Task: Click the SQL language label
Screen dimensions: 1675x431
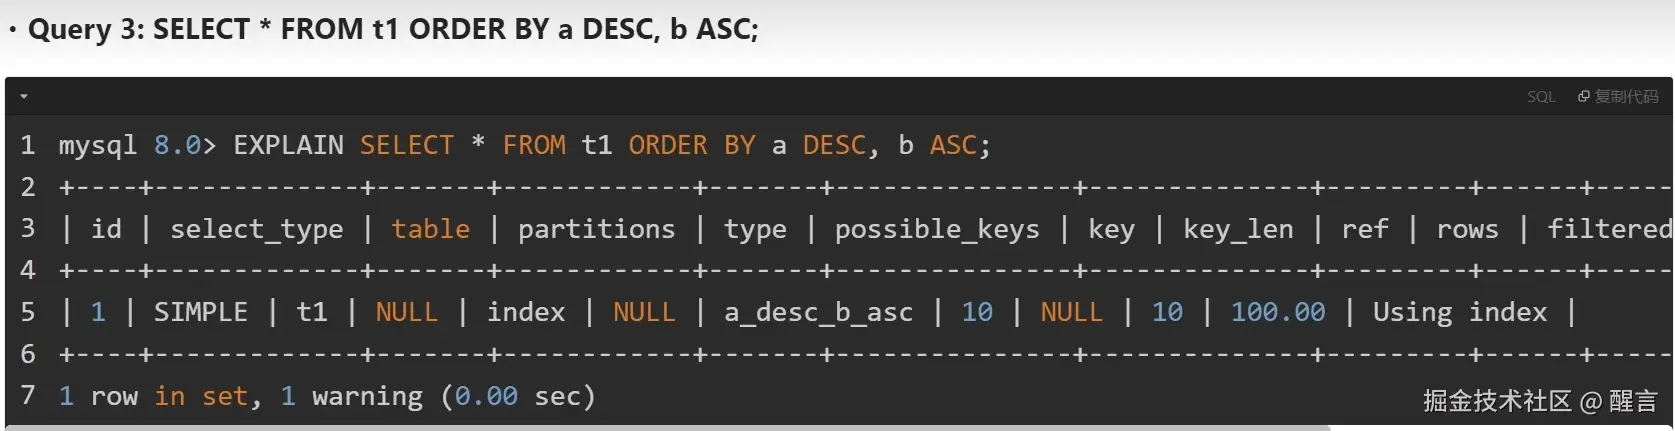Action: tap(1541, 97)
